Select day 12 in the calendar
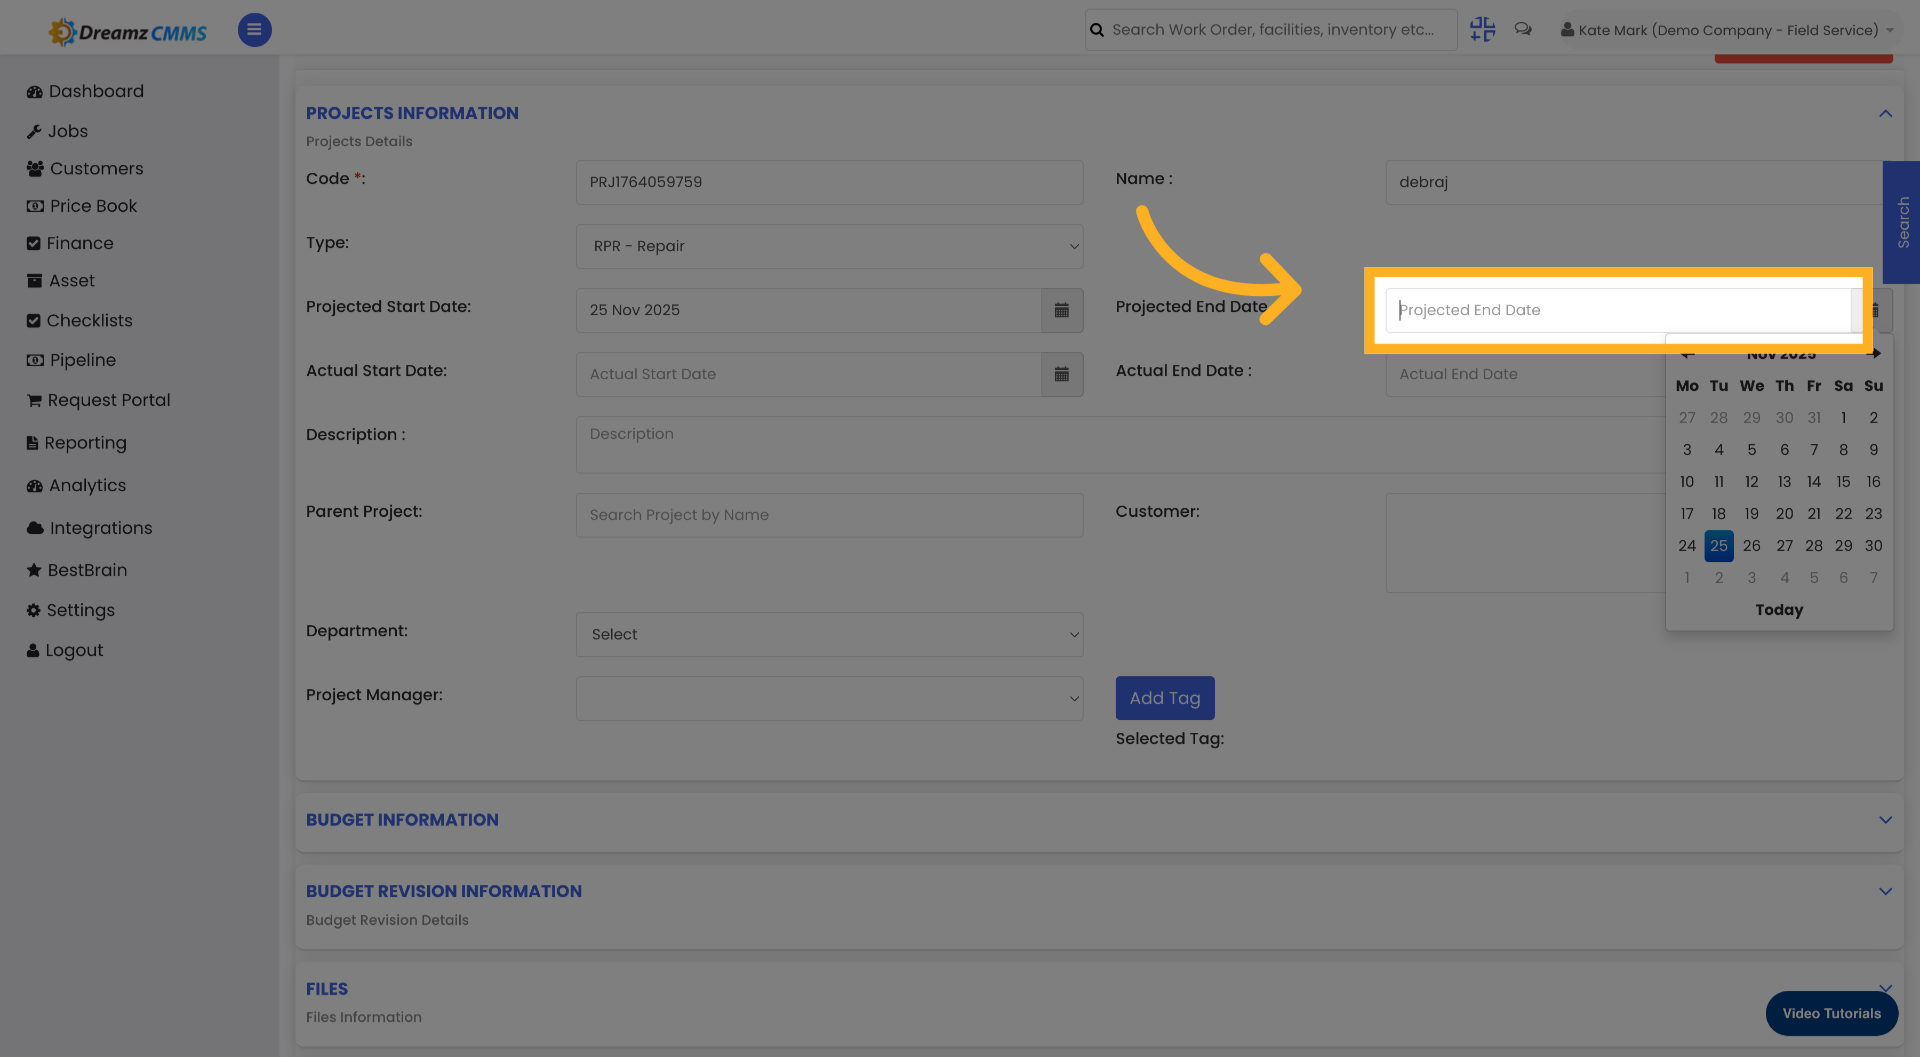The image size is (1920, 1057). [x=1751, y=482]
